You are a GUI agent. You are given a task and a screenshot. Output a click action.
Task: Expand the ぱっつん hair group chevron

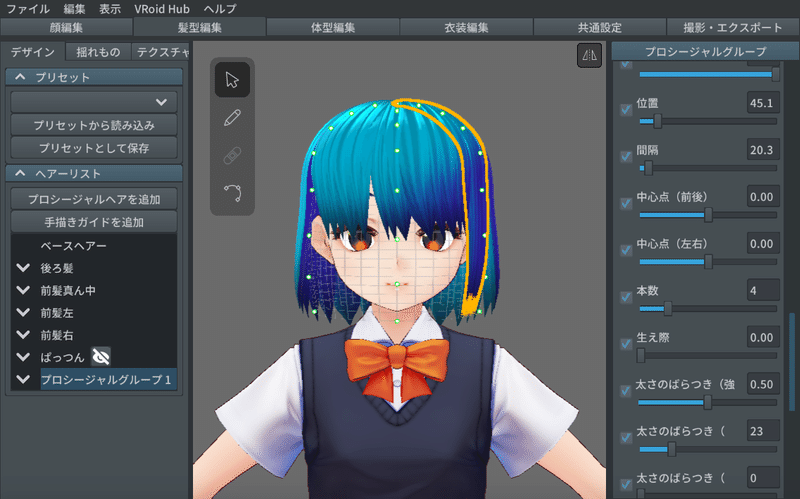pos(23,357)
